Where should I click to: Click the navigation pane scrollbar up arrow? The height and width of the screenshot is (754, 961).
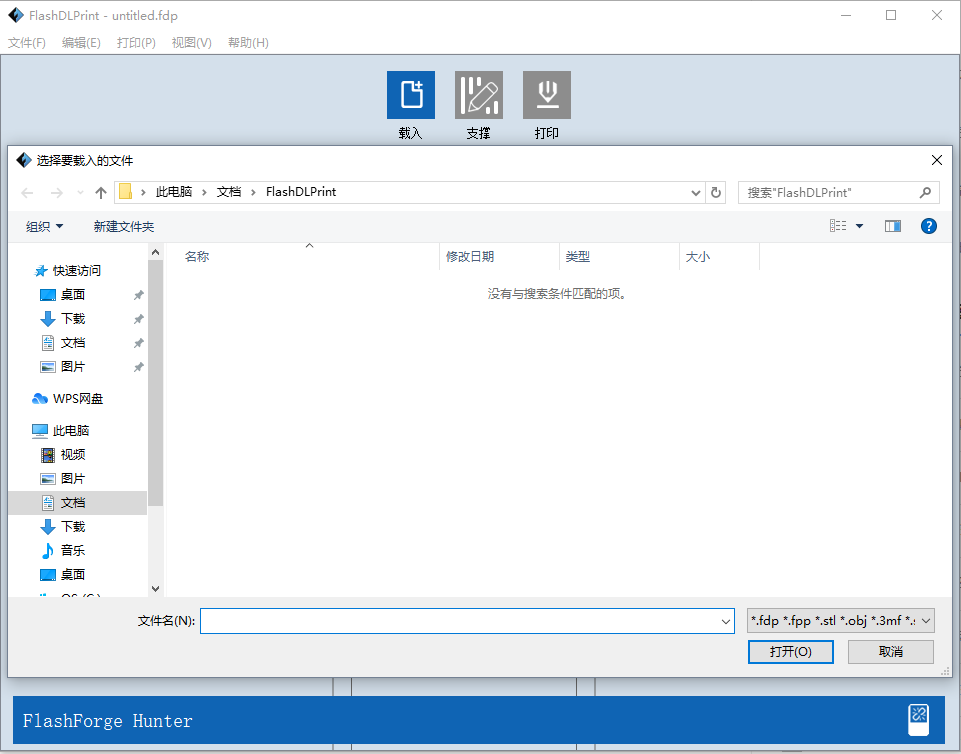coord(156,253)
